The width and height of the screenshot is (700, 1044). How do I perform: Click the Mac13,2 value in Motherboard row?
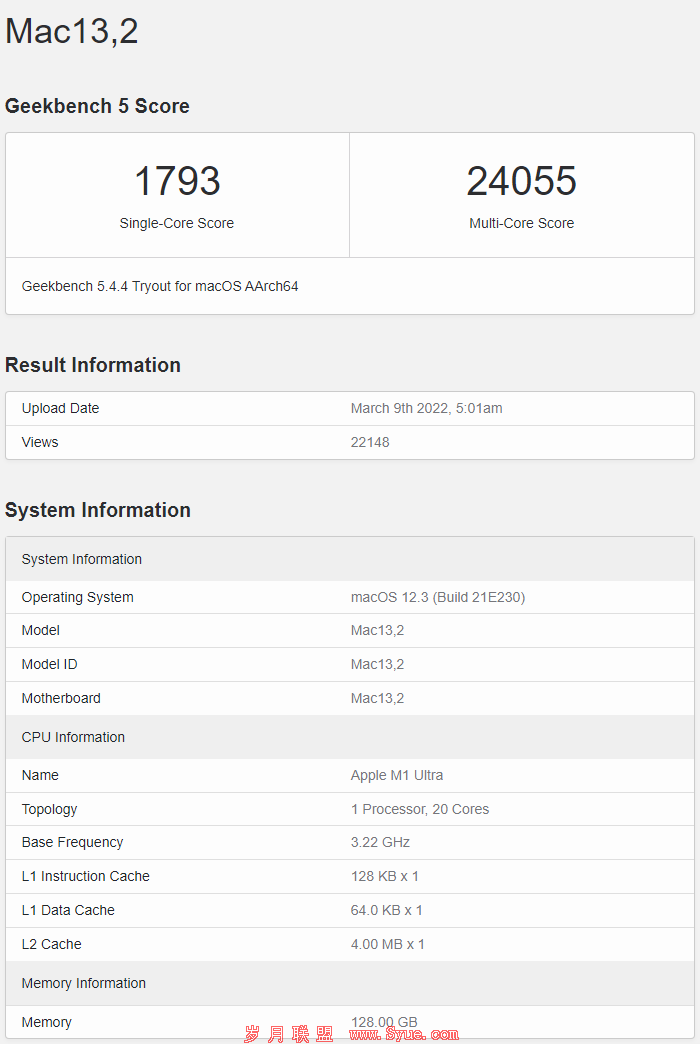[377, 698]
